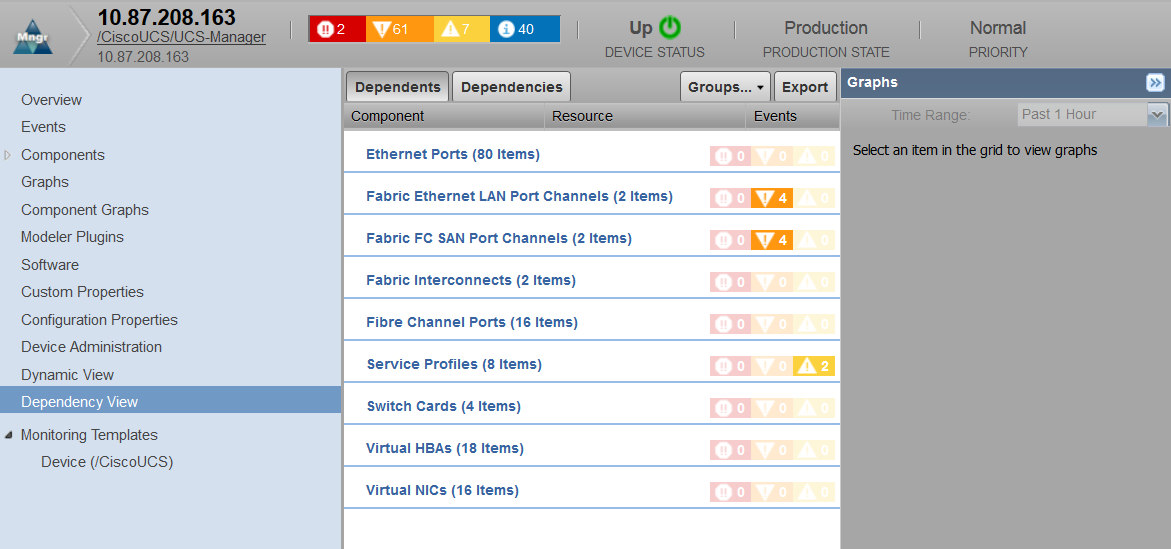This screenshot has width=1171, height=549.
Task: Switch to the Dependencies tab
Action: [x=511, y=87]
